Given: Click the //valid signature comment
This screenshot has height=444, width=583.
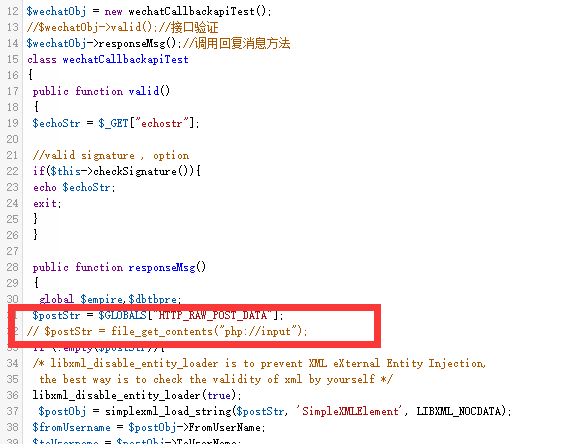Looking at the screenshot, I should tap(110, 155).
